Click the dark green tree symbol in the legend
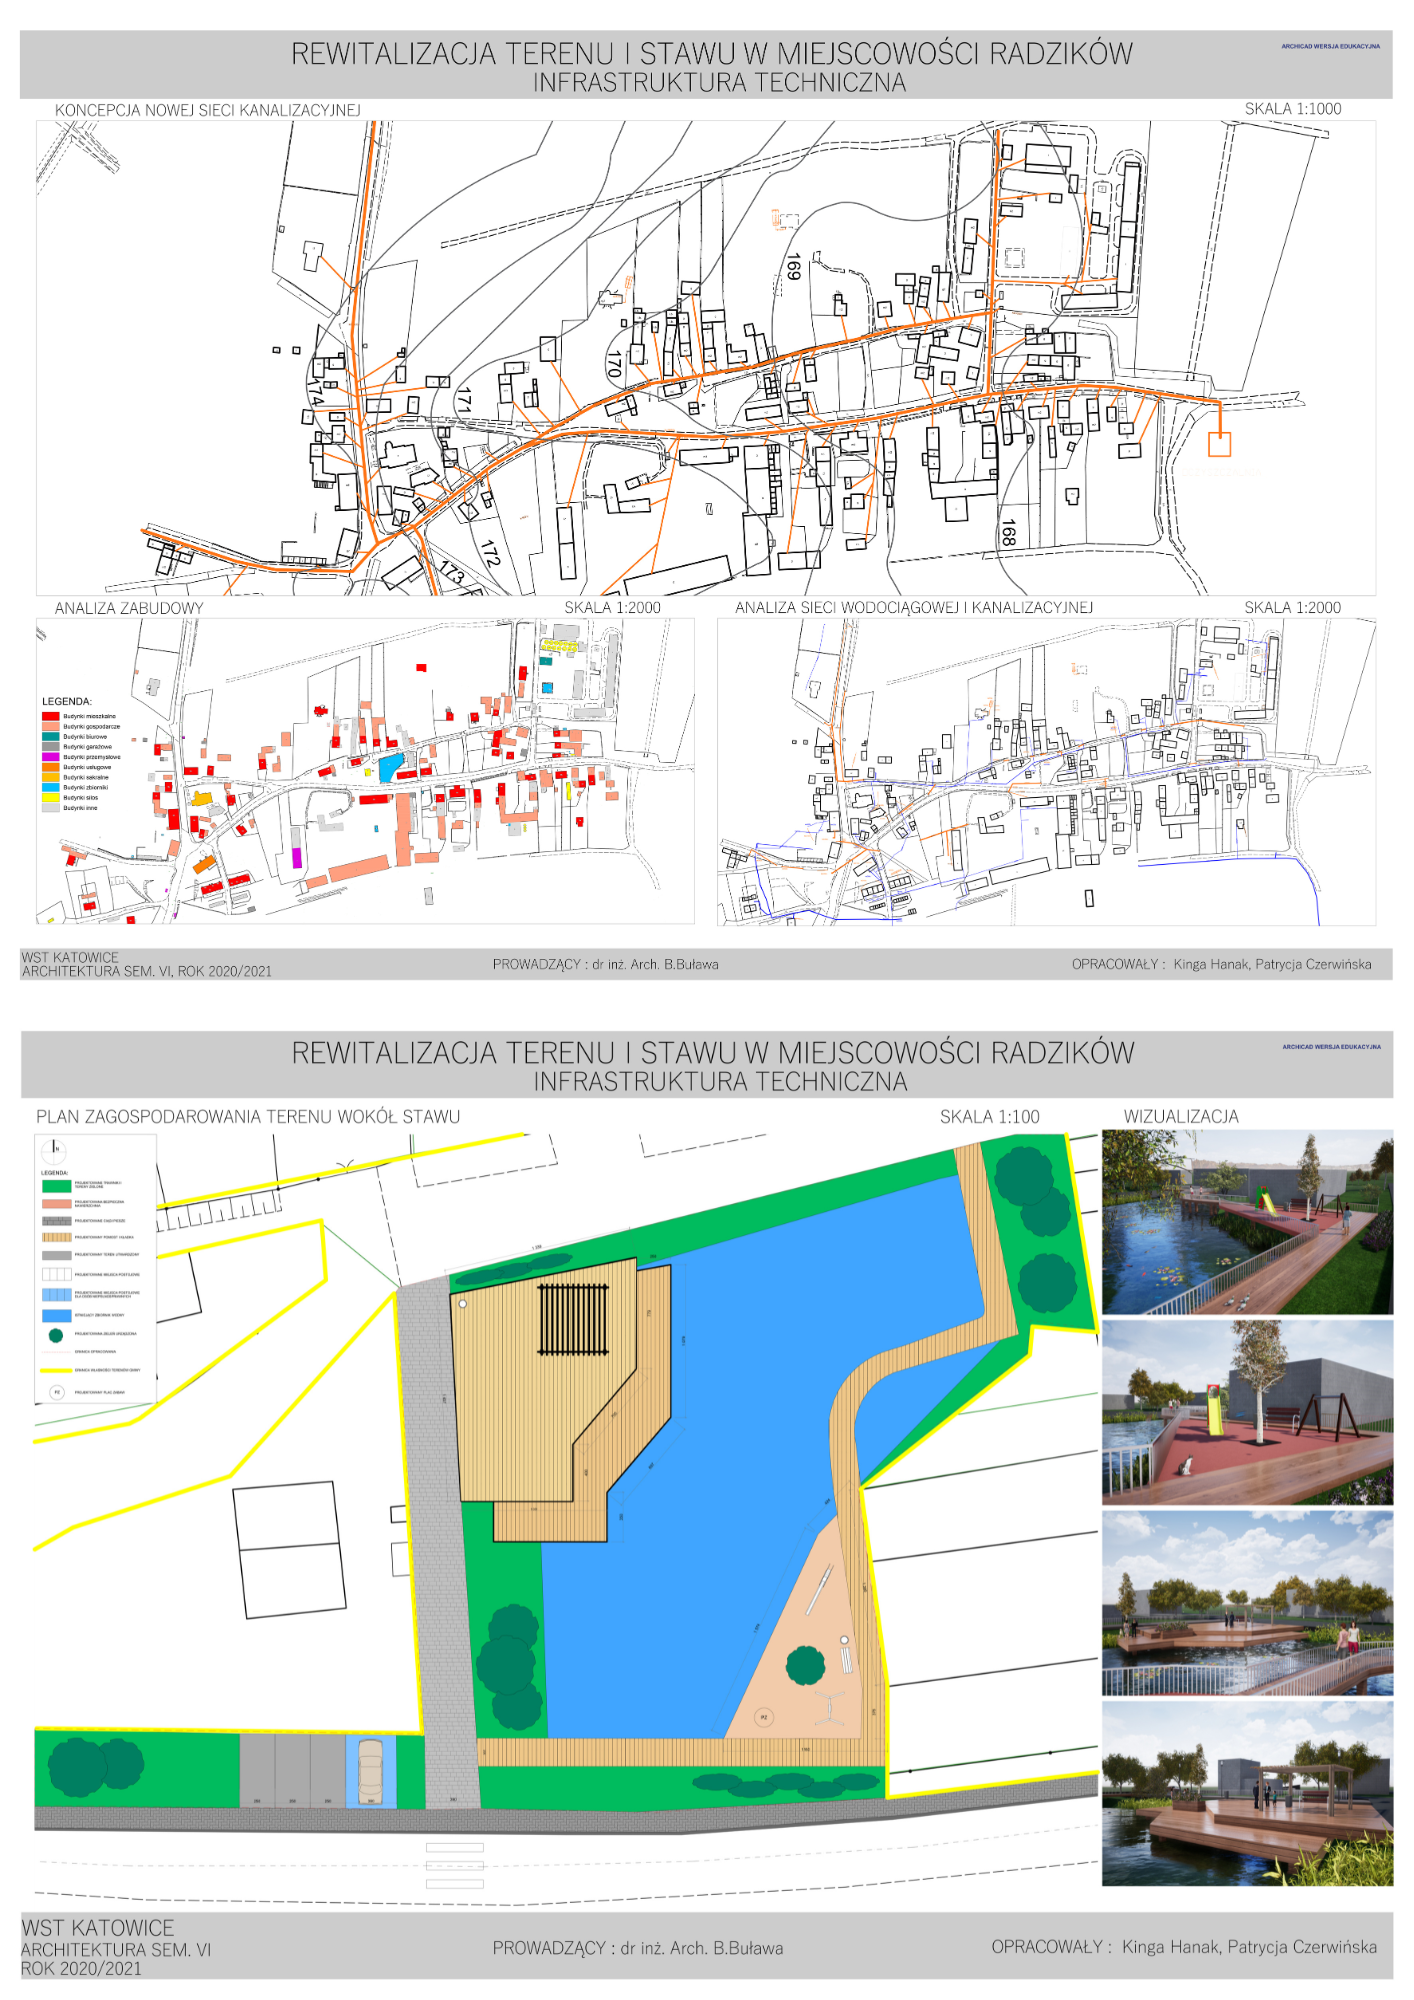This screenshot has width=1414, height=2000. coord(56,1335)
